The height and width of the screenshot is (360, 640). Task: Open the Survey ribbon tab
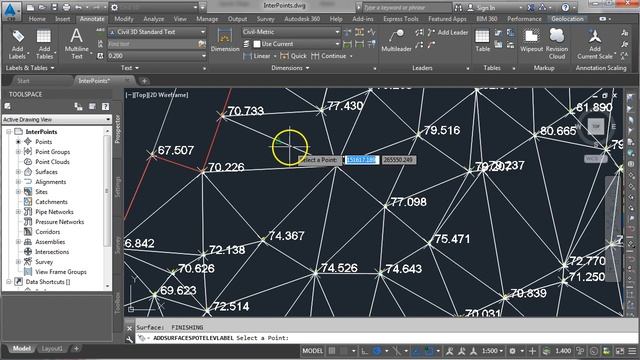[x=265, y=19]
